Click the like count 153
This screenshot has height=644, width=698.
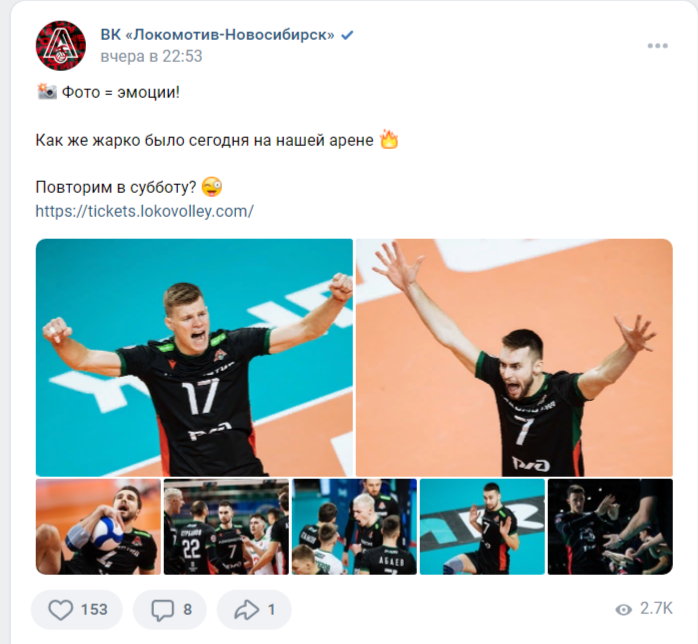94,610
